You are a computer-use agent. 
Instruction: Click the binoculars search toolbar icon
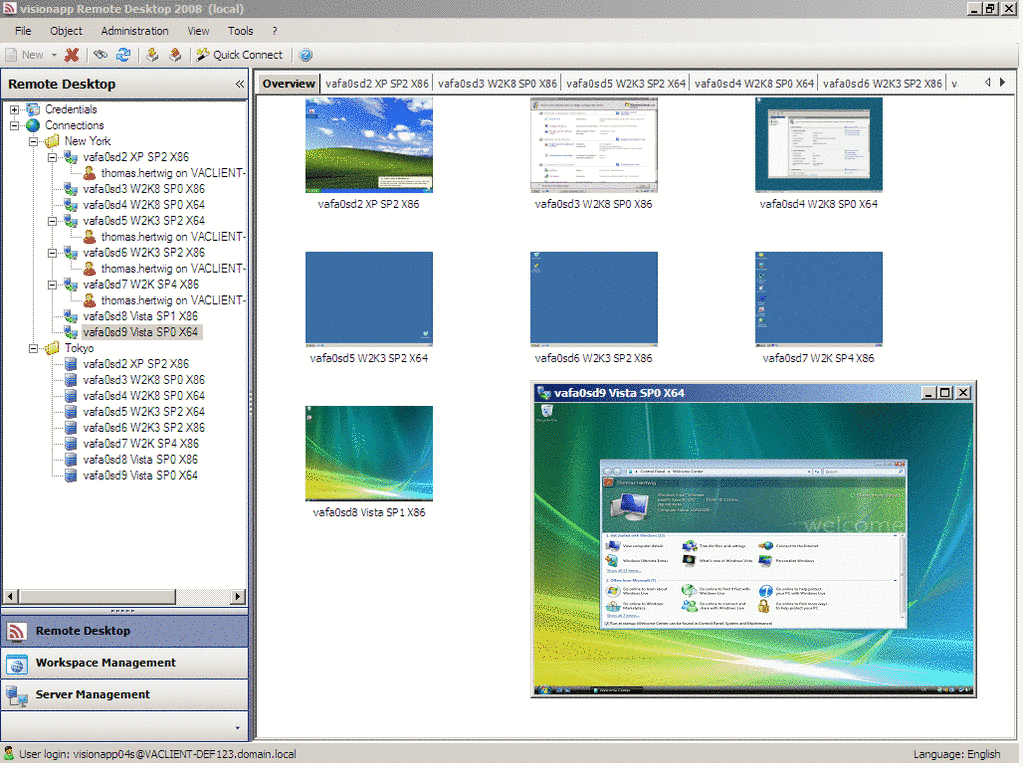pos(100,55)
